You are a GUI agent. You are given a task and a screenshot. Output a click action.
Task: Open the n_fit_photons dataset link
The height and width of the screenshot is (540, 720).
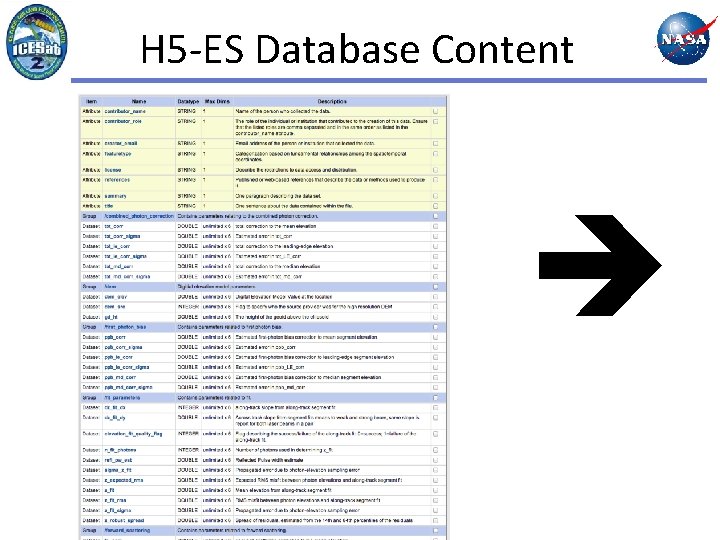120,450
